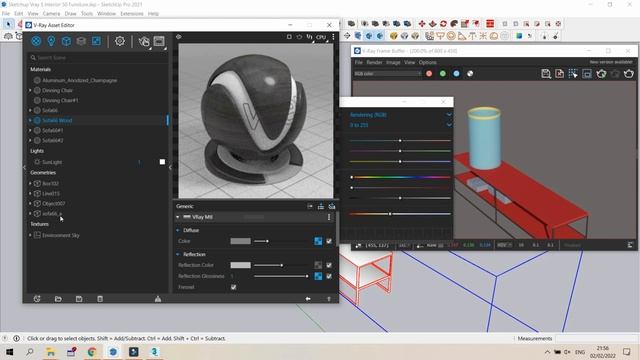Image resolution: width=640 pixels, height=360 pixels.
Task: Open preview swatch three-dot menu
Action: 333,37
